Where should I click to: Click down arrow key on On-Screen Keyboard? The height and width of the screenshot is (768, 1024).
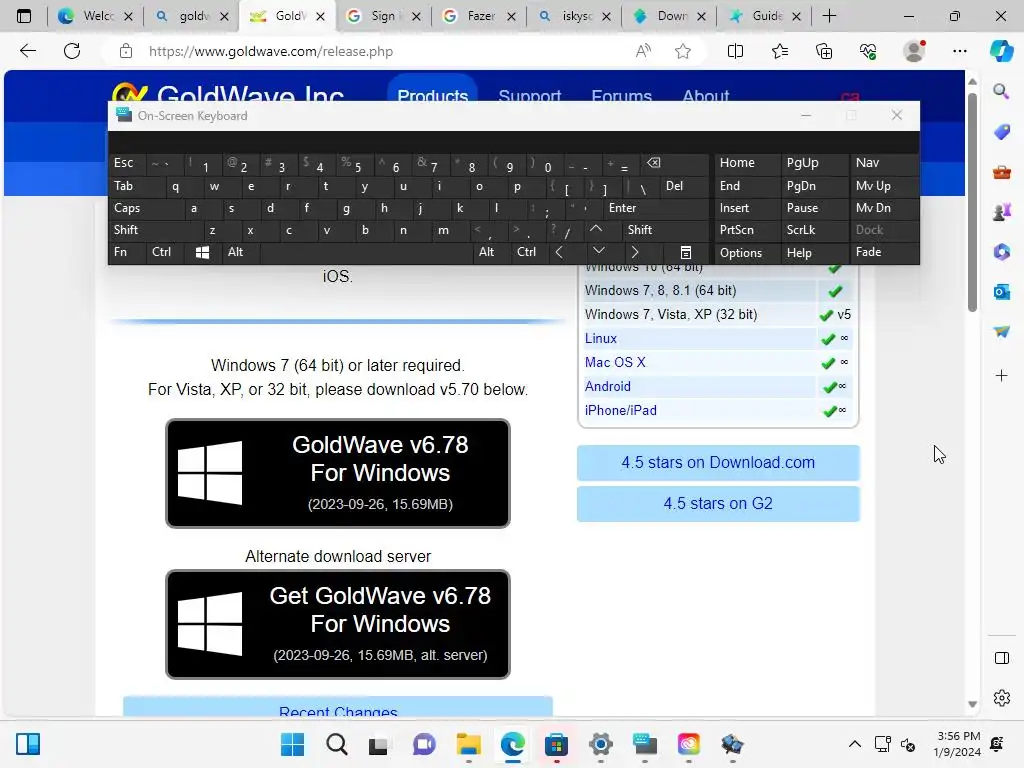(x=598, y=252)
